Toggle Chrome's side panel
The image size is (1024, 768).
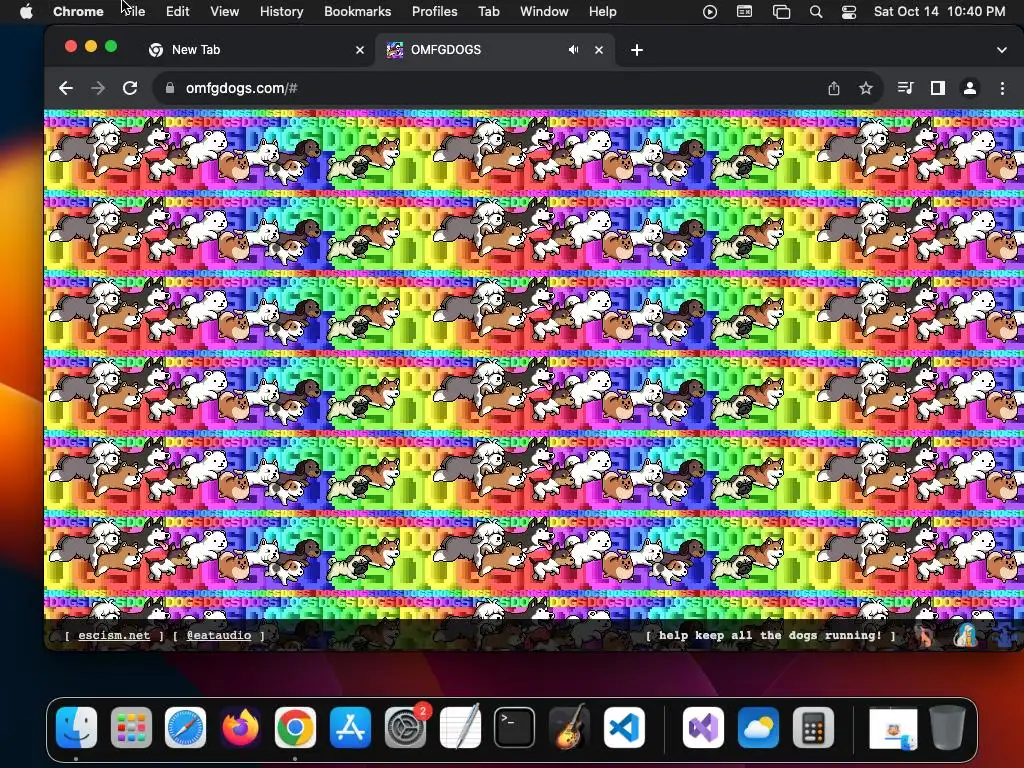(x=938, y=88)
